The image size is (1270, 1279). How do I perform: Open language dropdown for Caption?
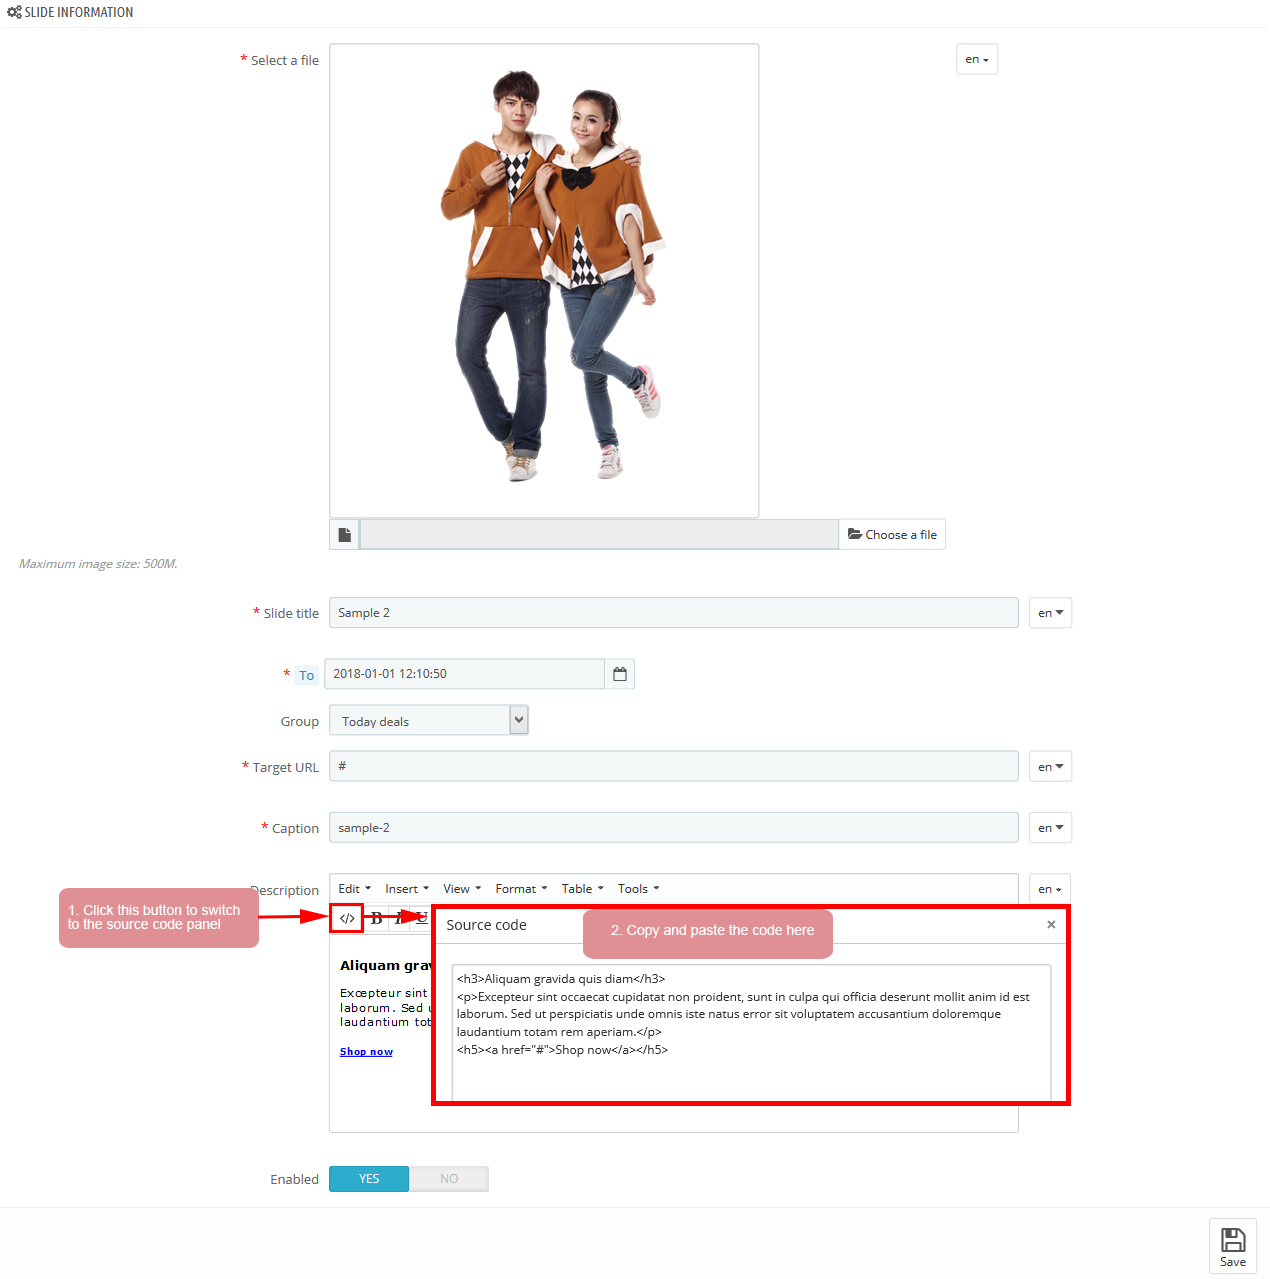point(1050,828)
